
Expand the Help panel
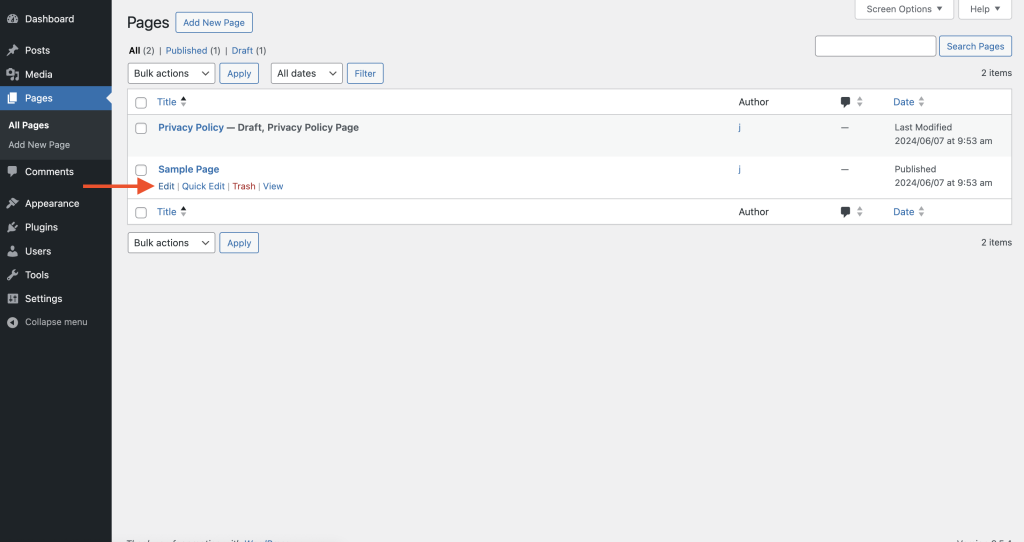coord(985,9)
